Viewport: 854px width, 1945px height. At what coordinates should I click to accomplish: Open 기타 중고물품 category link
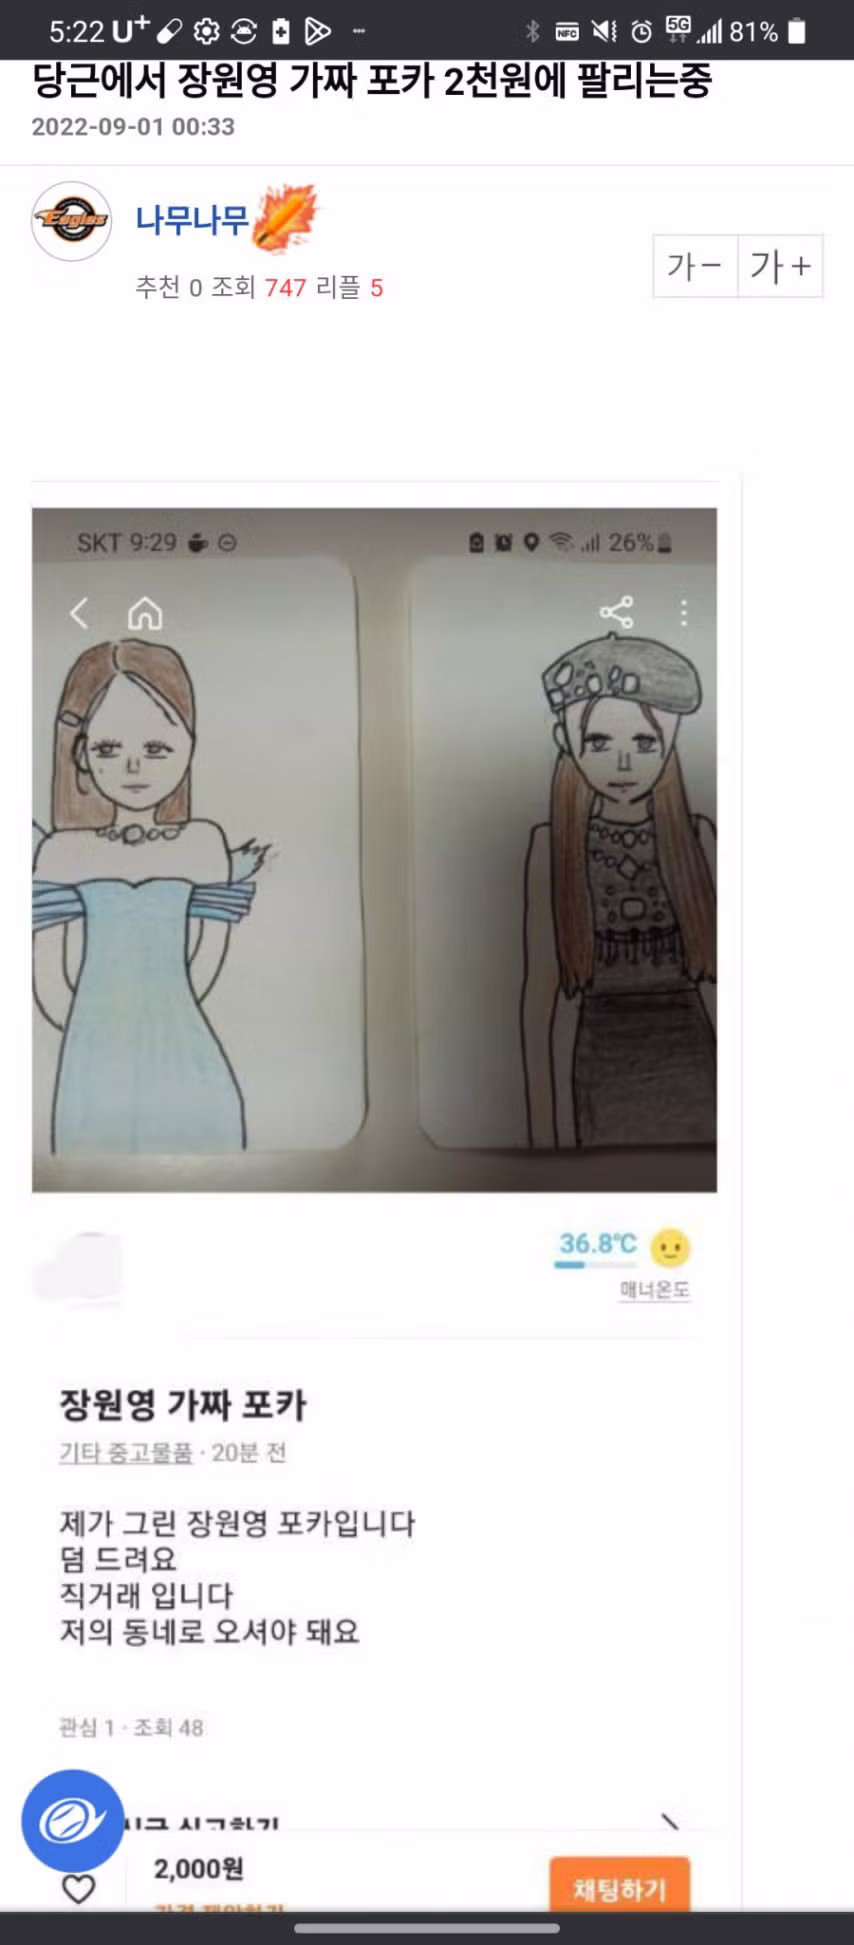(x=126, y=1452)
